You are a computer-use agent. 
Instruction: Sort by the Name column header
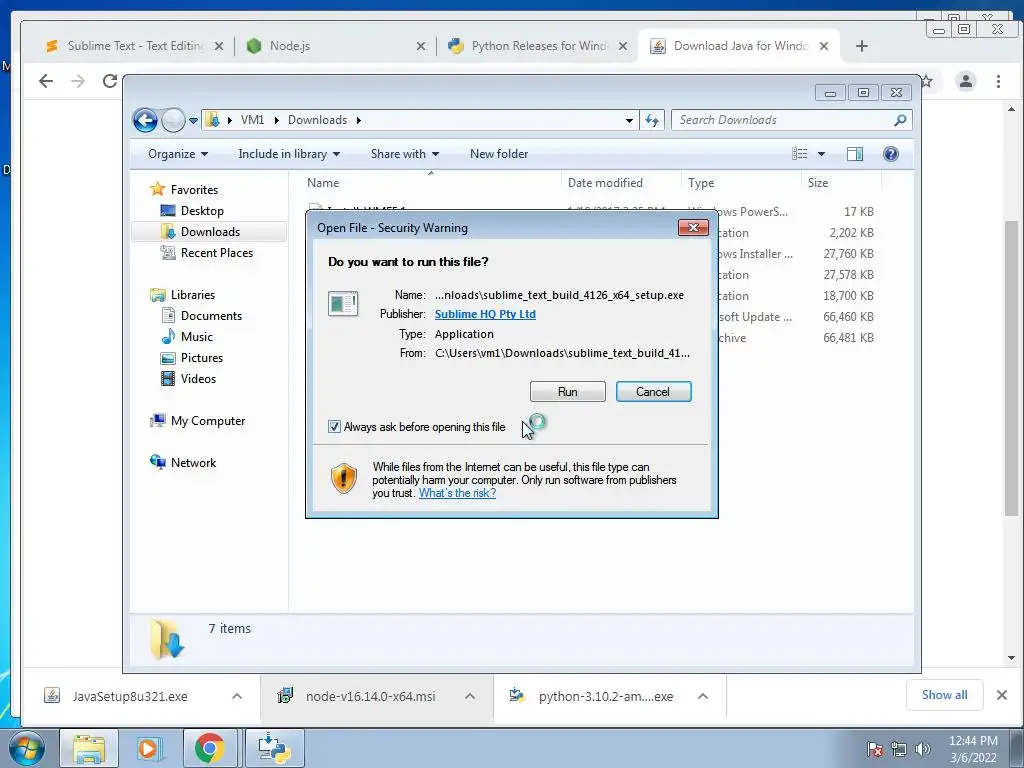pyautogui.click(x=430, y=183)
